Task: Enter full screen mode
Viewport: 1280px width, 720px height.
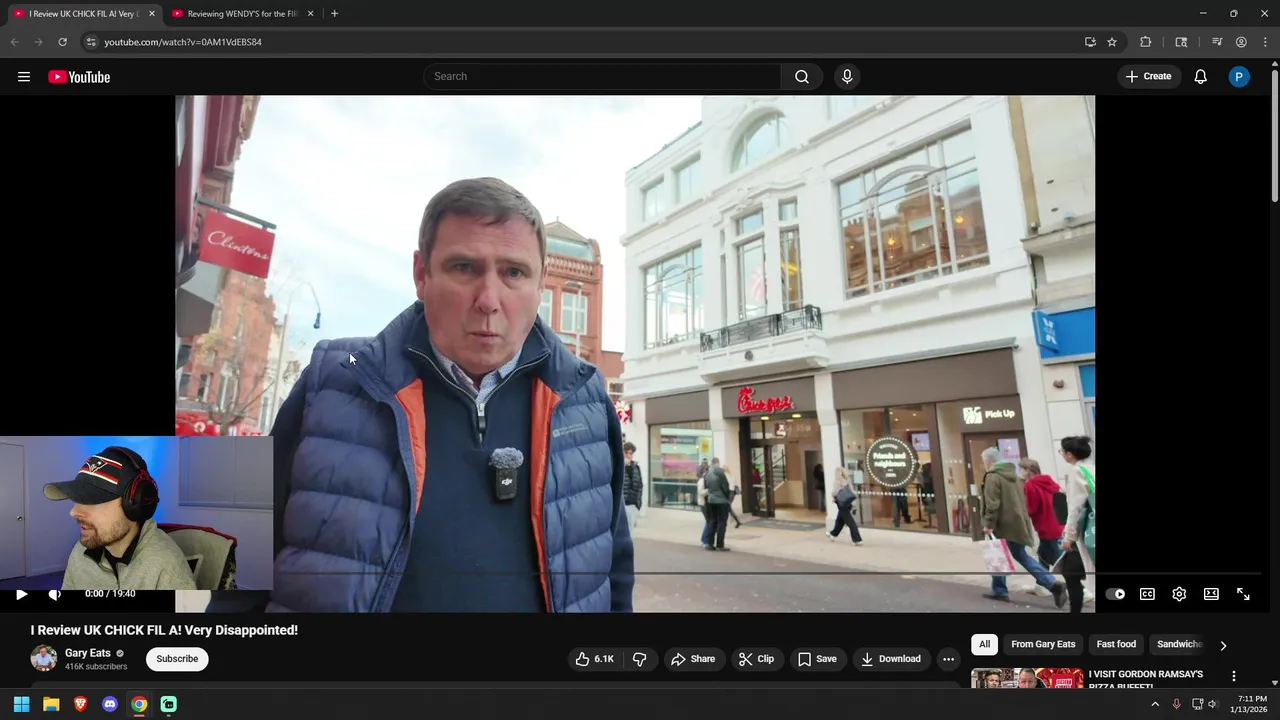Action: pos(1243,594)
